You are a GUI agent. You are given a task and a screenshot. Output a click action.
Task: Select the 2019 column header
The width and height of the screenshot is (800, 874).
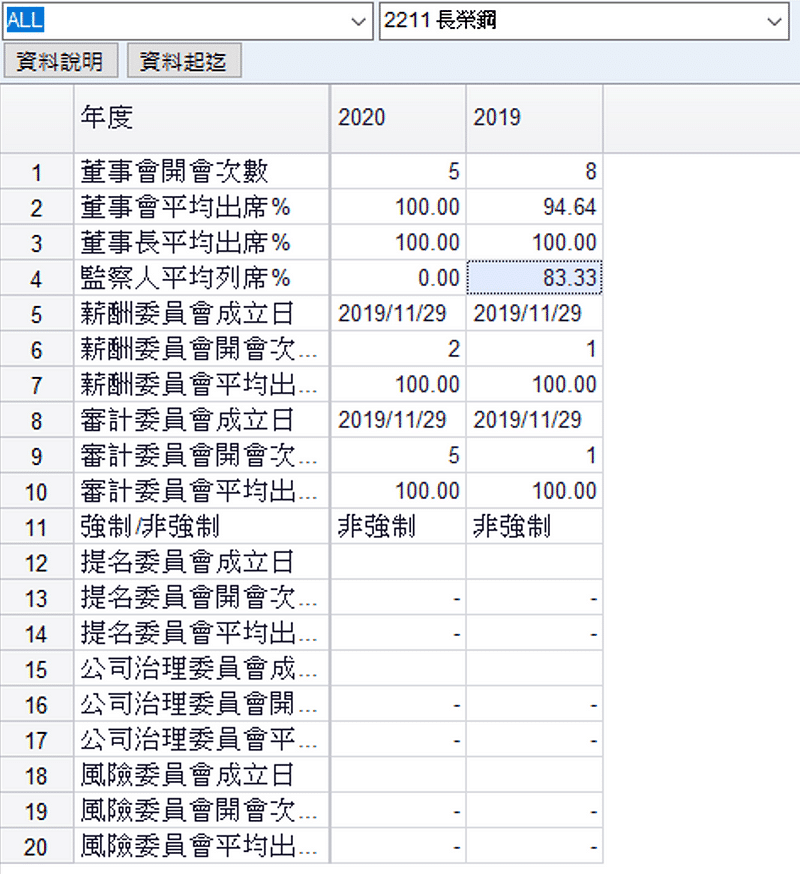[534, 118]
